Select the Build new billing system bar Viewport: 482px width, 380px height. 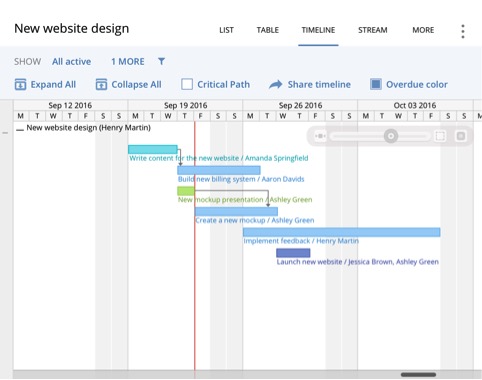coord(219,170)
